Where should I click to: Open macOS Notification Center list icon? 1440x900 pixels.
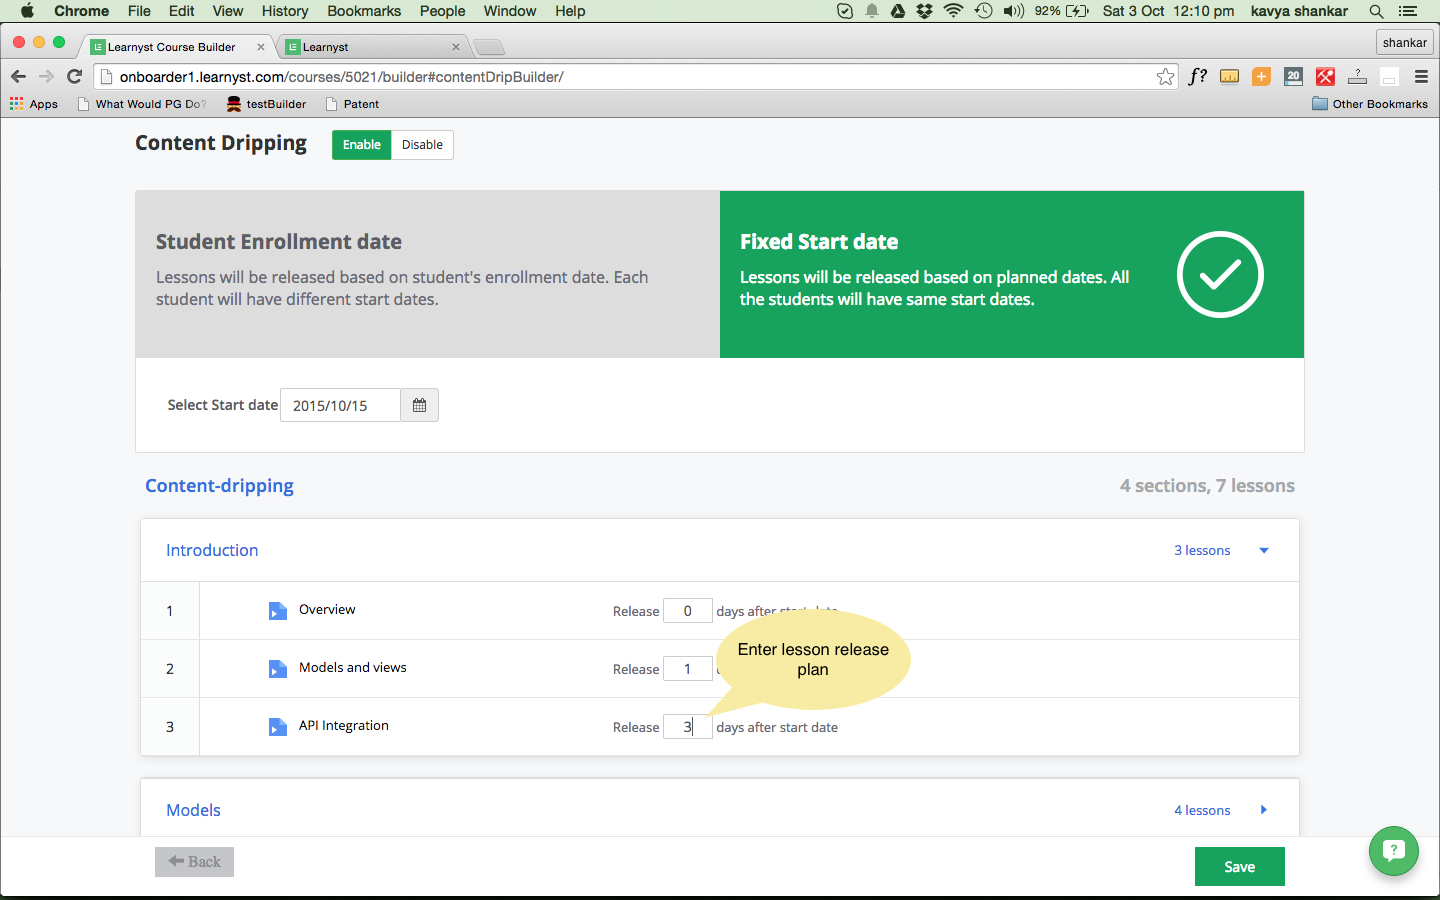coord(1408,11)
